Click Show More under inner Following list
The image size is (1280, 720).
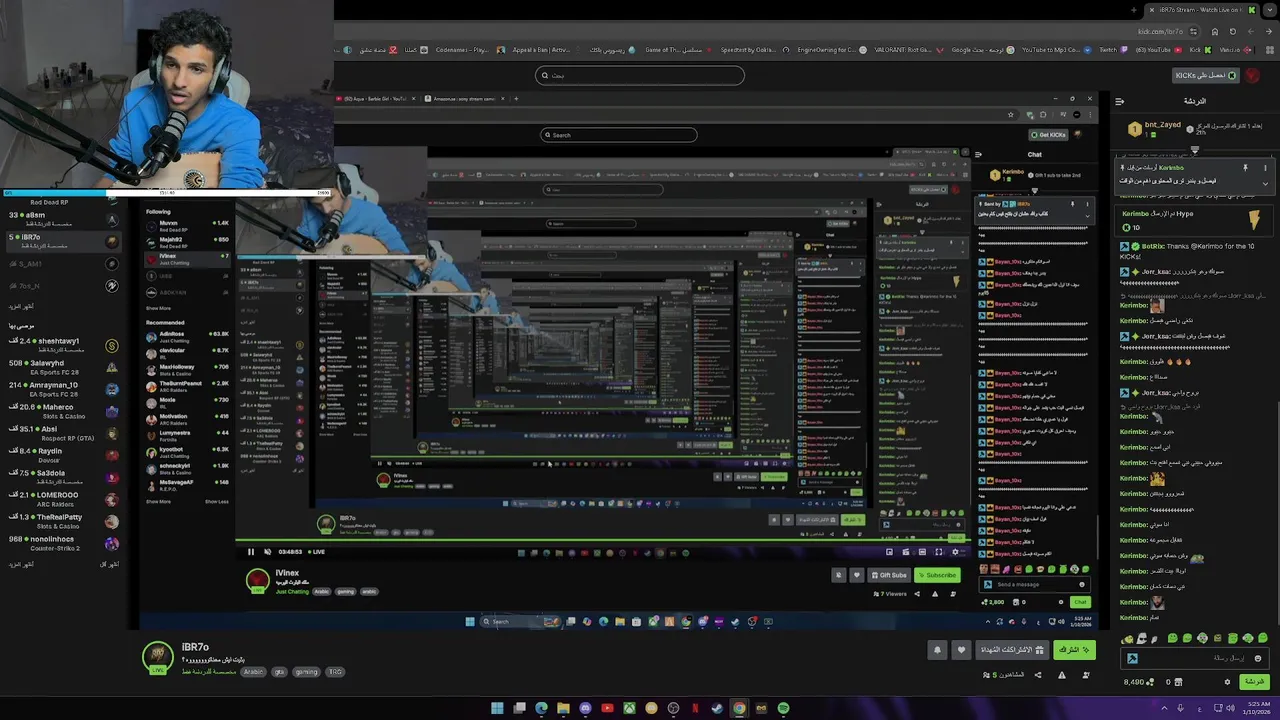pos(158,308)
